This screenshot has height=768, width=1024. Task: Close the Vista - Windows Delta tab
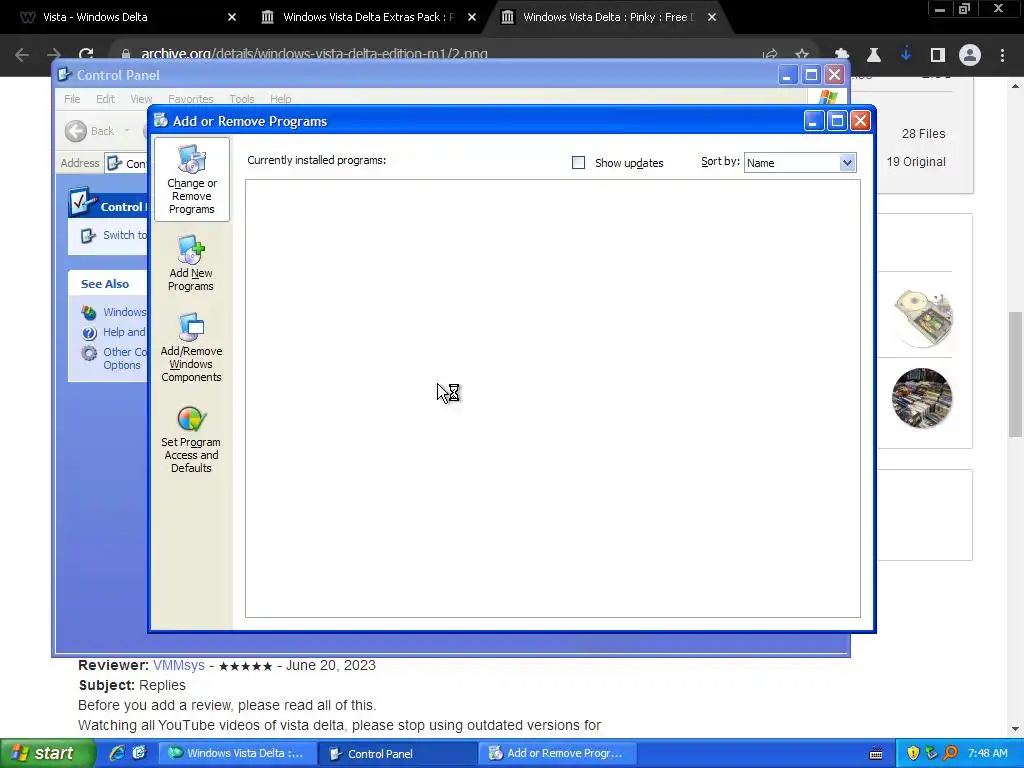(232, 17)
